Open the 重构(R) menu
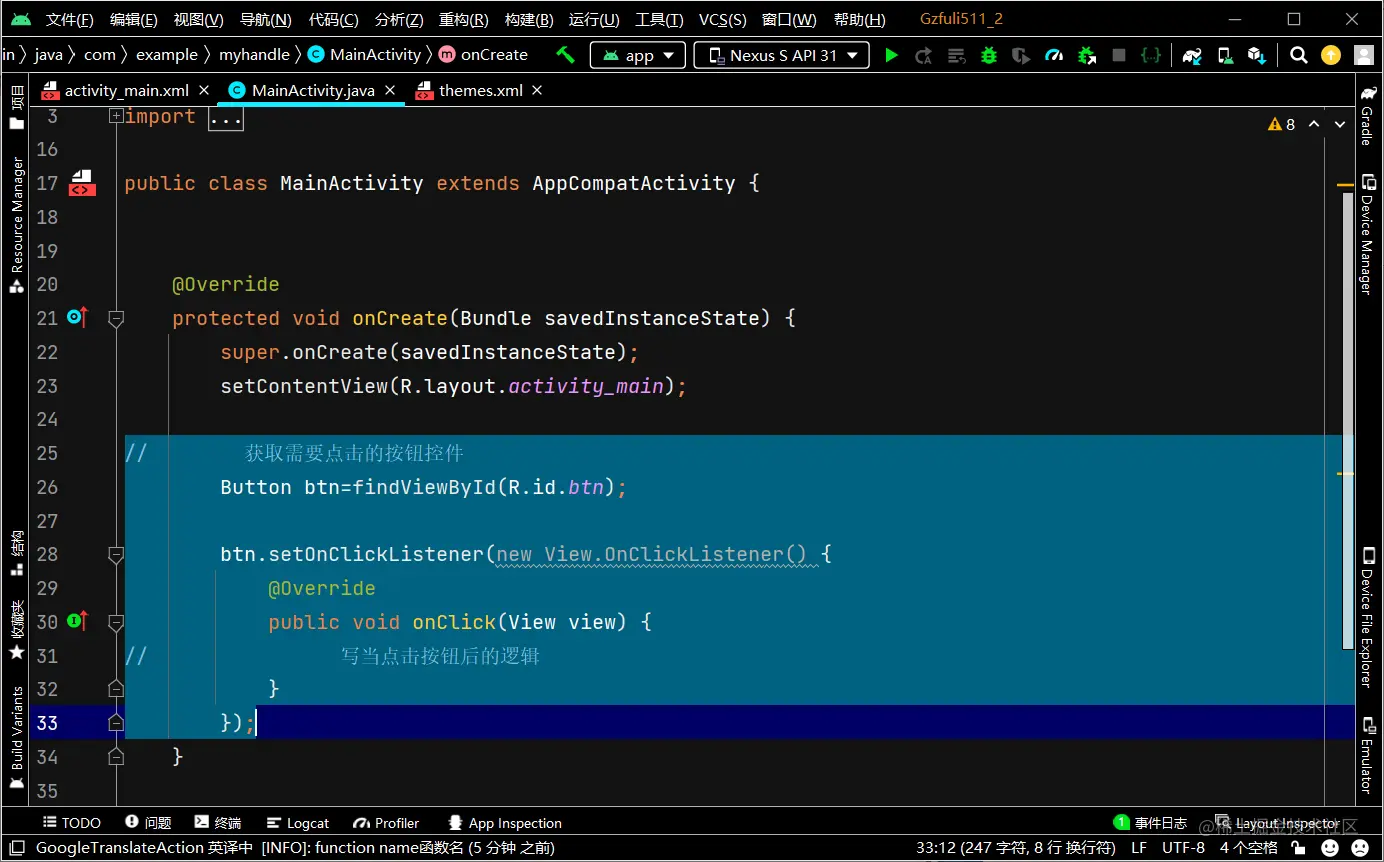 [464, 19]
